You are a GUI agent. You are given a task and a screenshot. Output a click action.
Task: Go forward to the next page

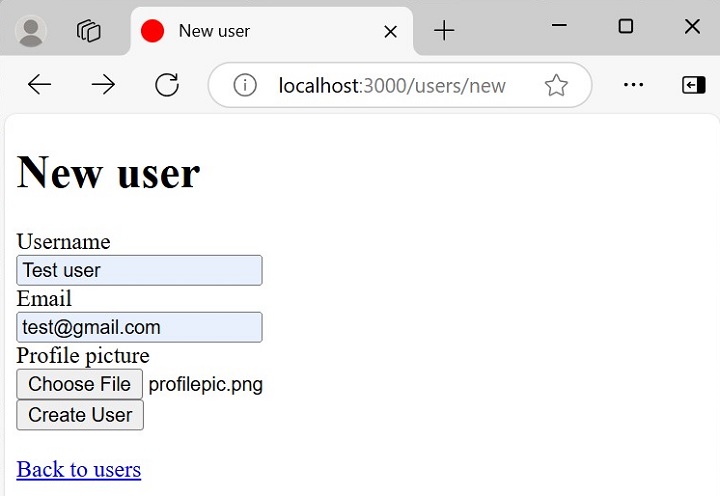[103, 85]
